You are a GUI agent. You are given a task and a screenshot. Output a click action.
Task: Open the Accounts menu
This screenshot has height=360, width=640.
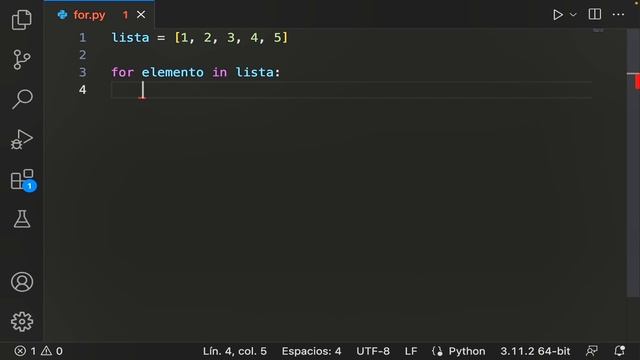(x=22, y=282)
